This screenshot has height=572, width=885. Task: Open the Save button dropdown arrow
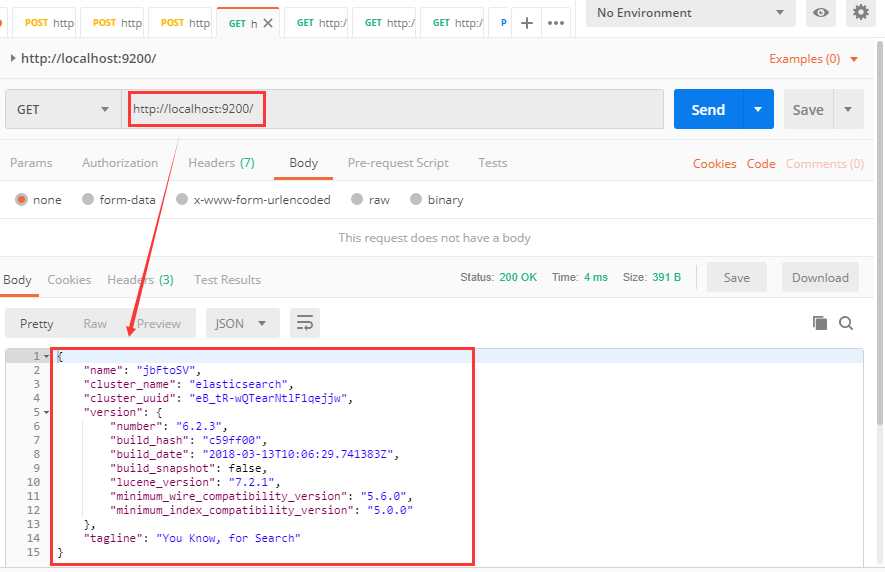pos(848,109)
